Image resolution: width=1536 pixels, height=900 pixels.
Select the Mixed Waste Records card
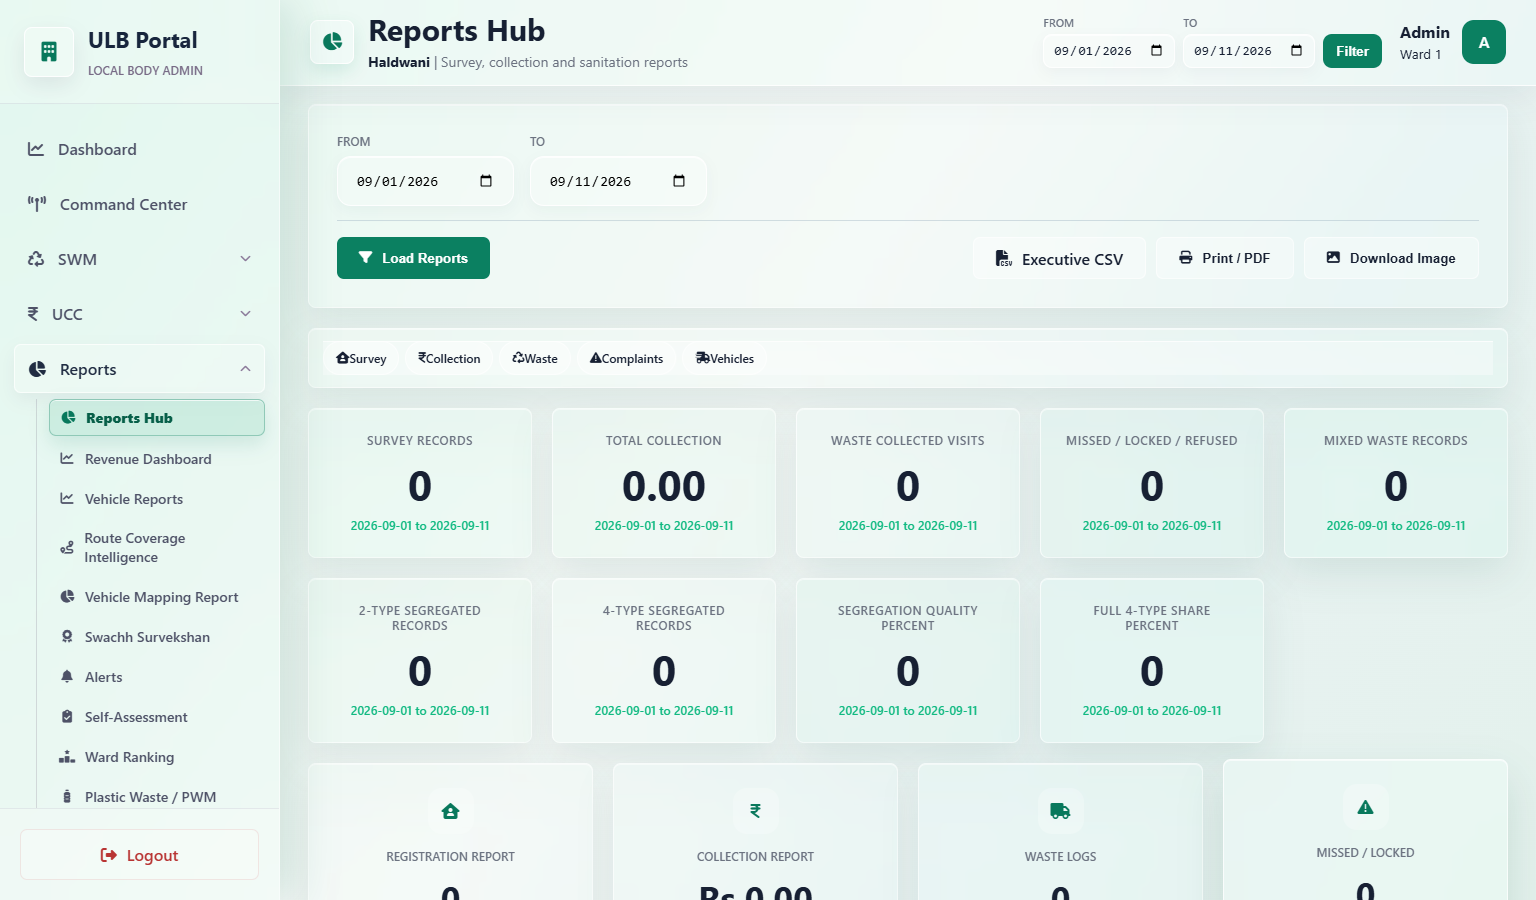(x=1396, y=483)
